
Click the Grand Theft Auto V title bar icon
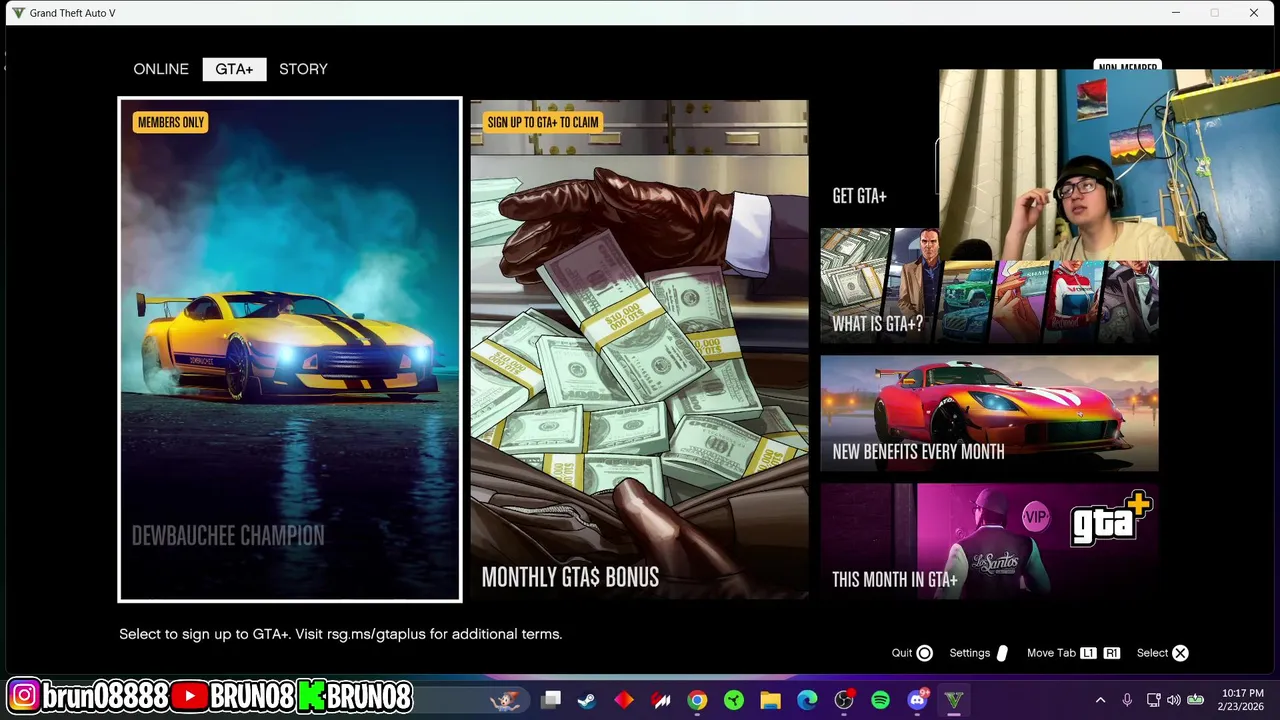pyautogui.click(x=18, y=13)
